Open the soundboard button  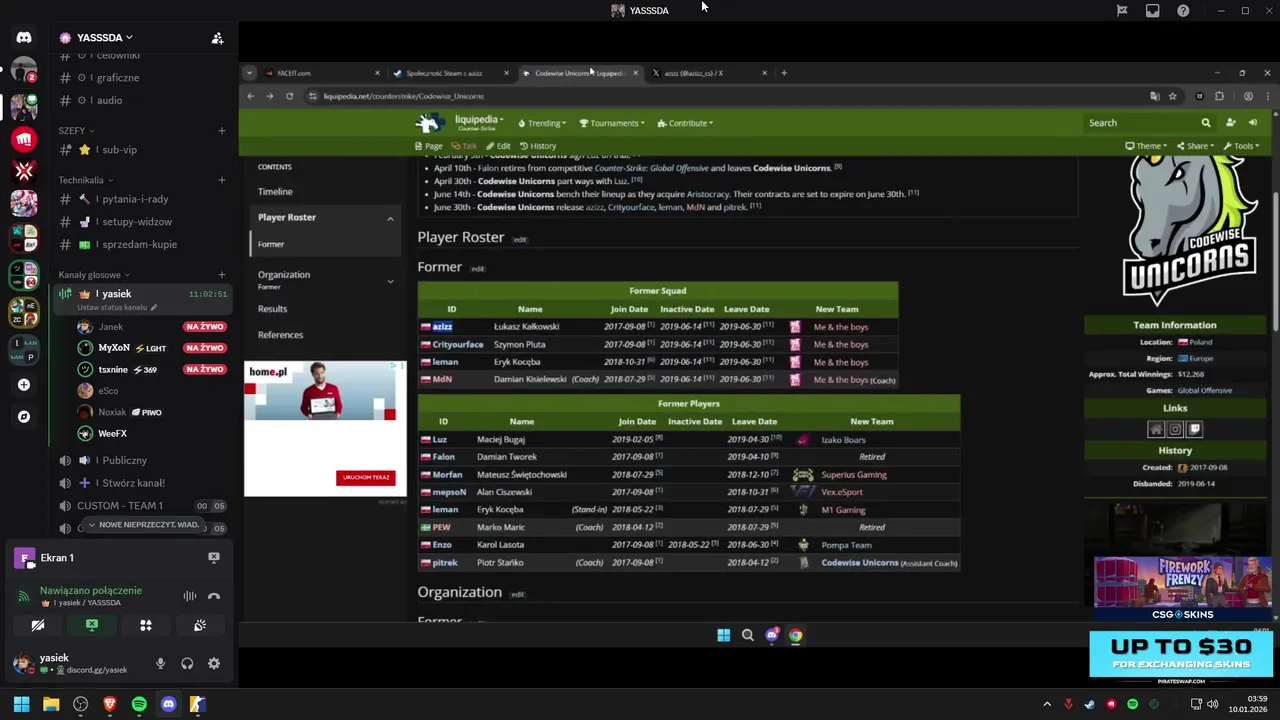pyautogui.click(x=200, y=625)
